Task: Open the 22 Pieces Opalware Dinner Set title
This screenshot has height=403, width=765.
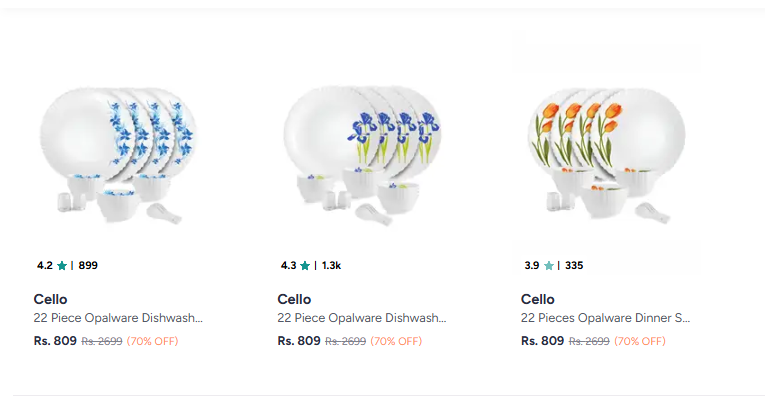Action: pos(605,319)
